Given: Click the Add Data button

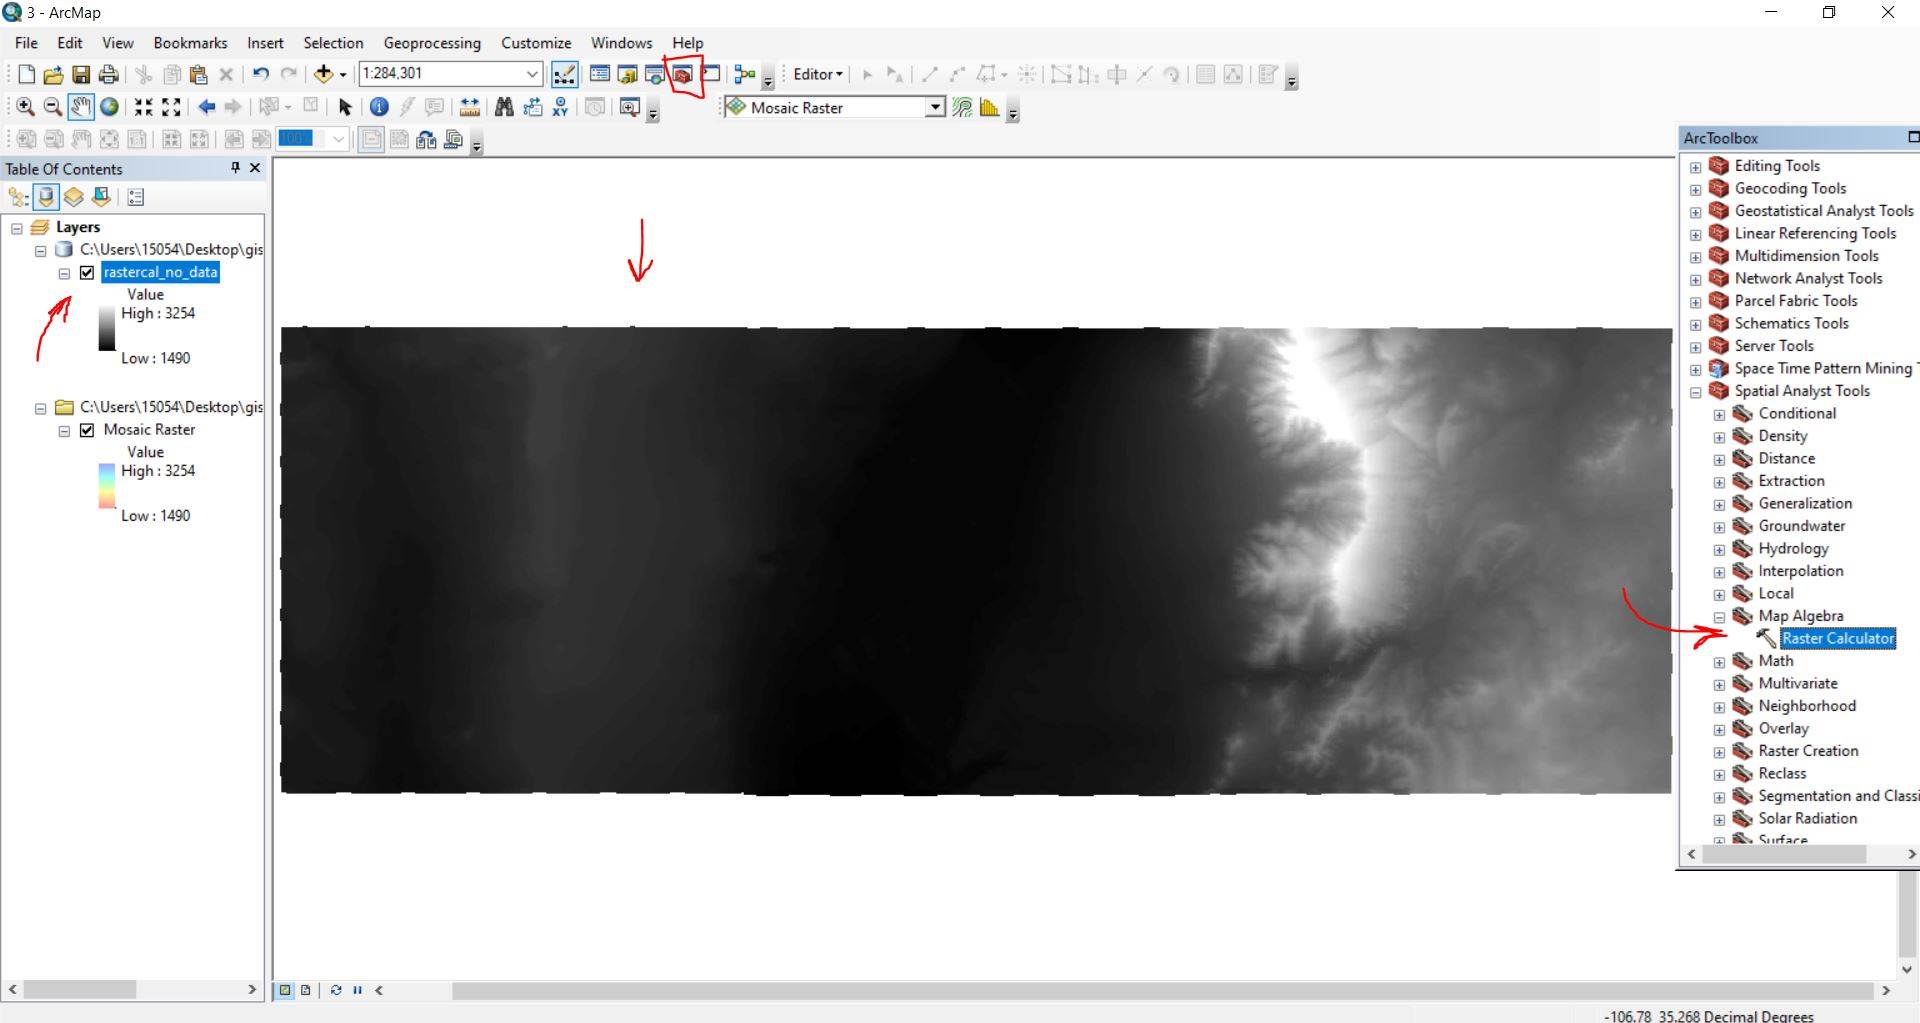Looking at the screenshot, I should 323,74.
